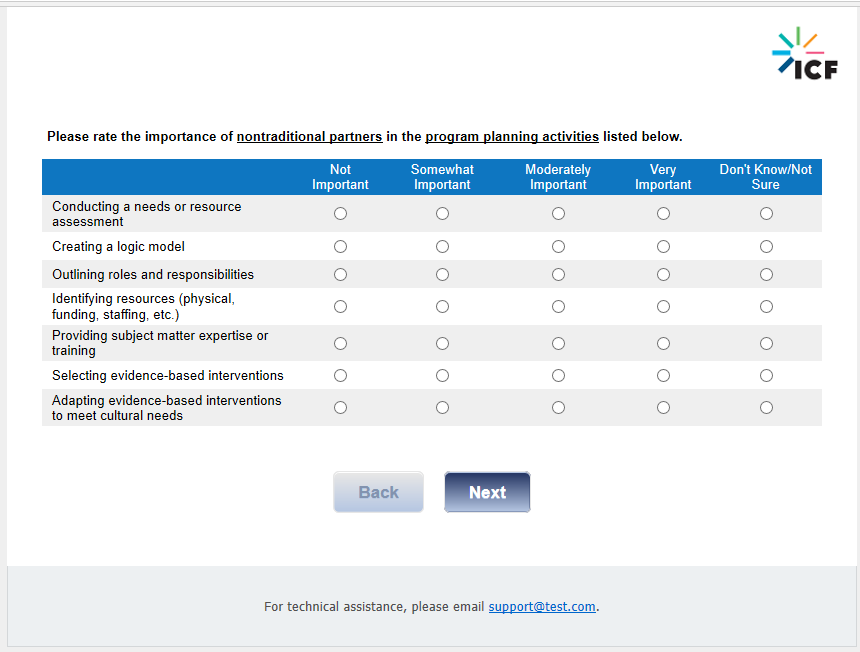Rate outlining roles as Very Important
The width and height of the screenshot is (860, 652).
pos(663,275)
